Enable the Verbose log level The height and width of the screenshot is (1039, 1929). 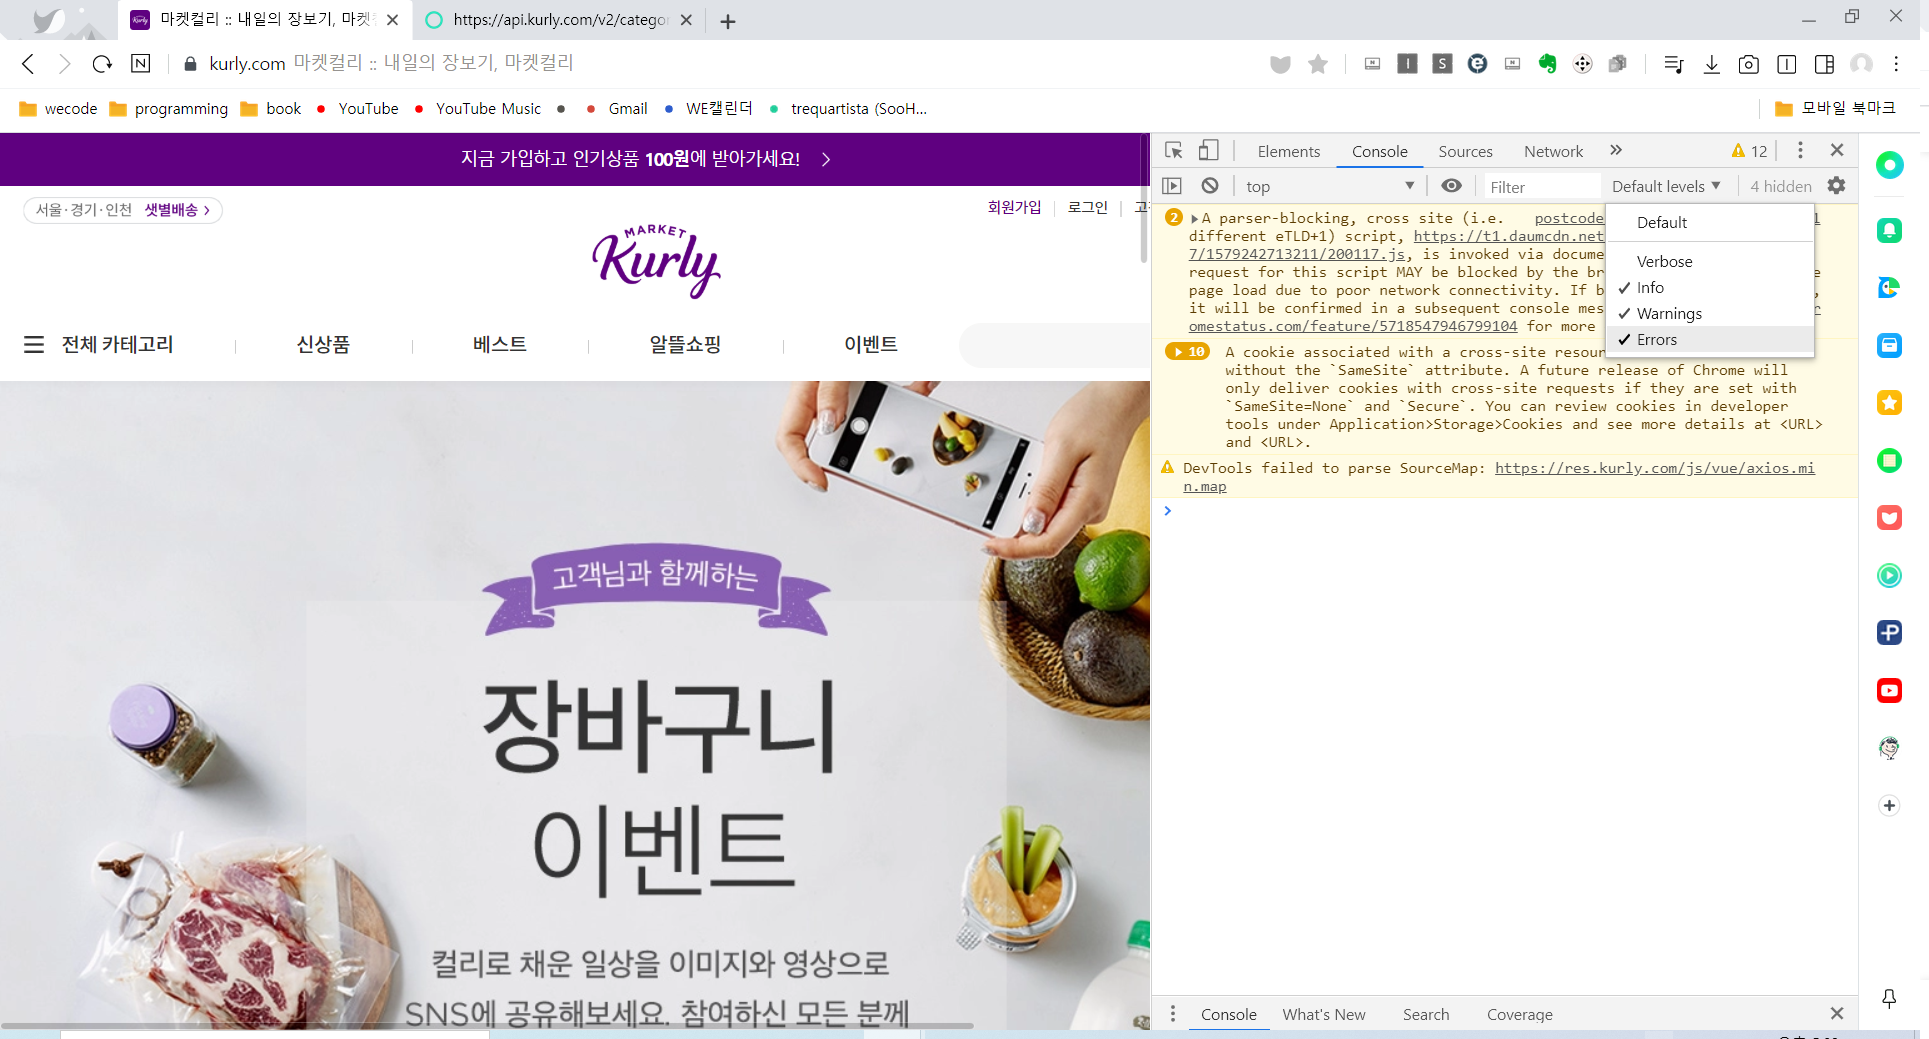(1710, 261)
